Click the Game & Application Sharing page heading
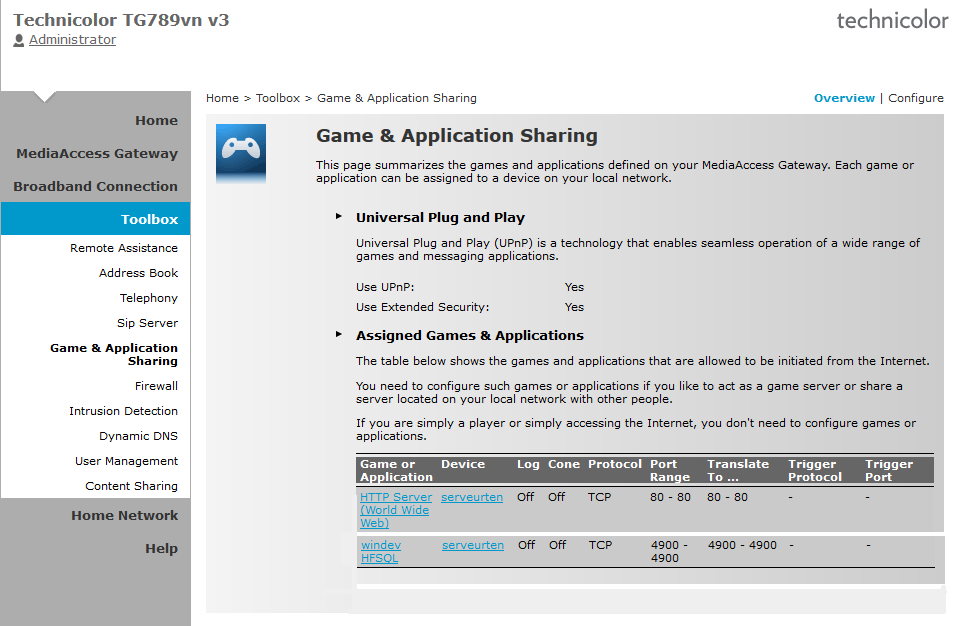The width and height of the screenshot is (955, 626). tap(457, 135)
